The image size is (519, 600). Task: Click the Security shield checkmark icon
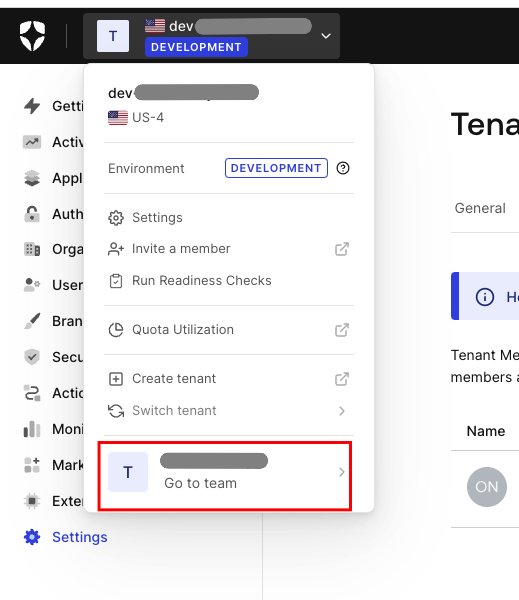point(32,357)
